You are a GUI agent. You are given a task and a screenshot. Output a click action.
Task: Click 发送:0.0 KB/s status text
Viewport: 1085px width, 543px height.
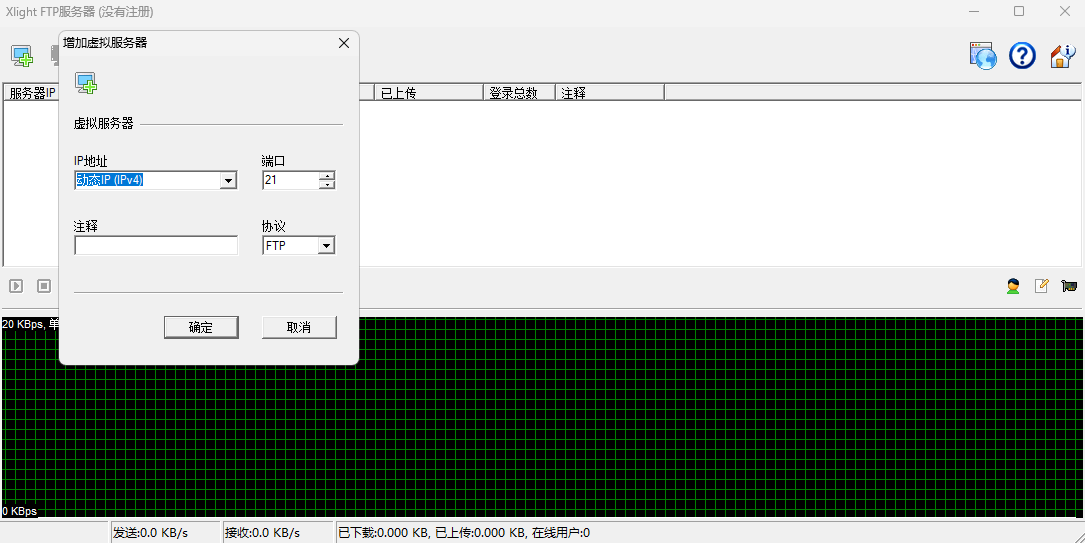click(x=150, y=533)
